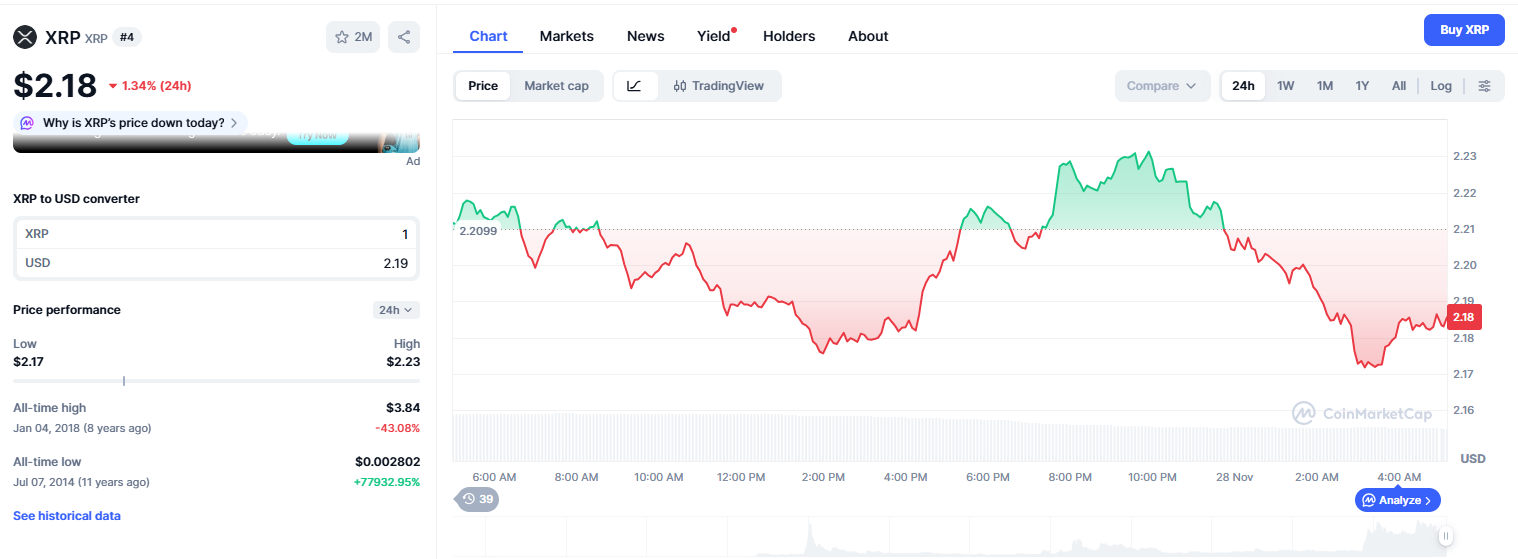Select the Market cap toggle
Screen dimensions: 1518x559
557,86
